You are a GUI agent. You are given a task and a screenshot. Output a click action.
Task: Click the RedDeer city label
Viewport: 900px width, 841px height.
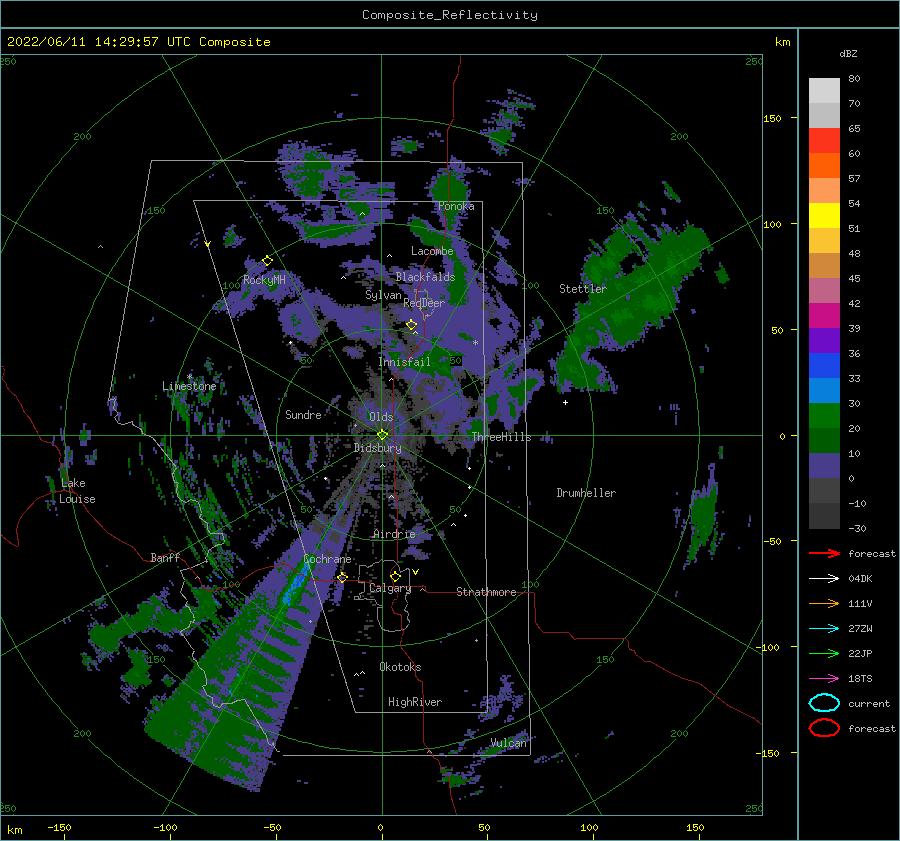point(424,303)
